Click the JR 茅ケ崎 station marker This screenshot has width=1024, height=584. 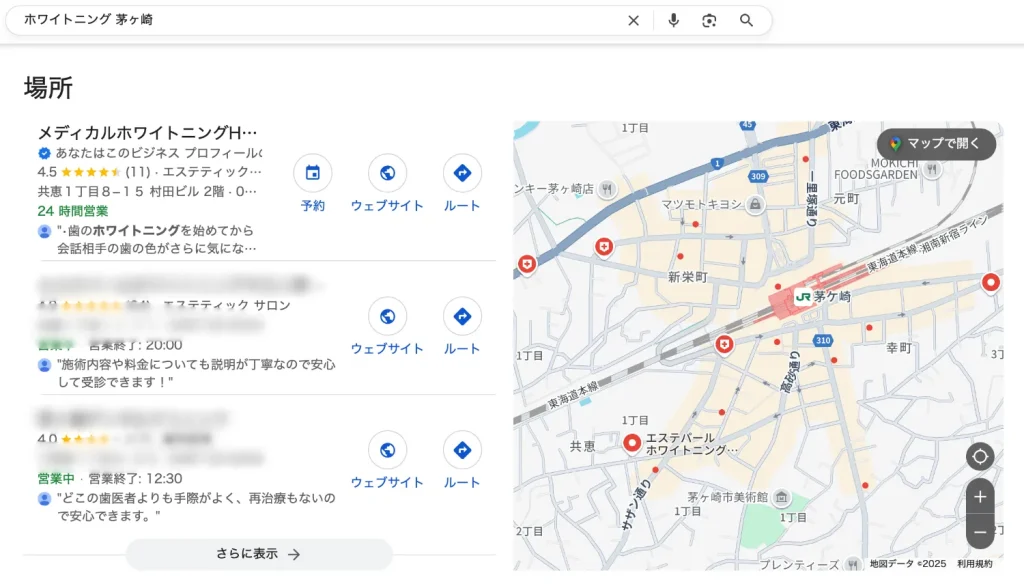click(803, 297)
